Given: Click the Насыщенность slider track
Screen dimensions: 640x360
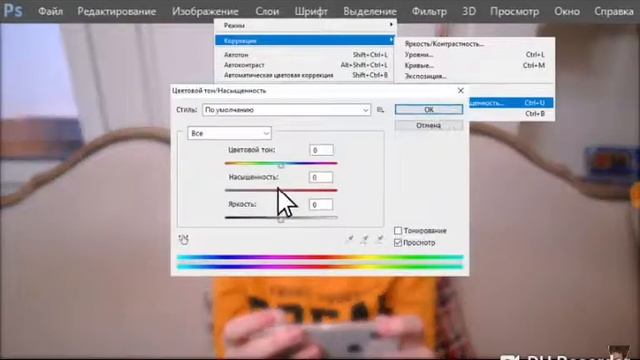Looking at the screenshot, I should click(x=281, y=190).
